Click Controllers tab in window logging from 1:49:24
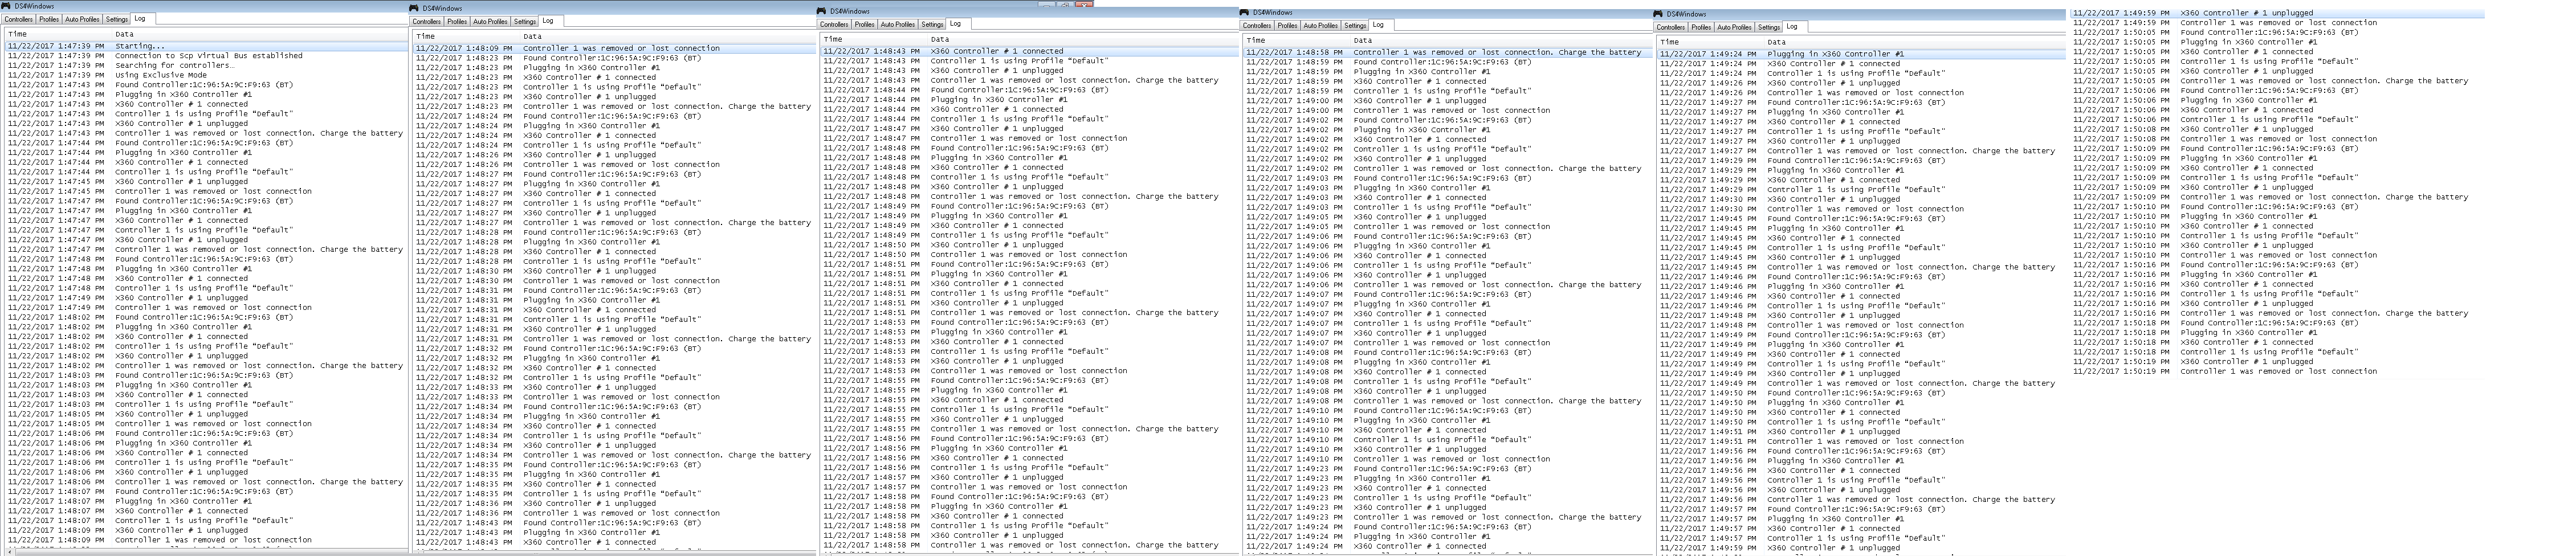 click(x=1671, y=27)
